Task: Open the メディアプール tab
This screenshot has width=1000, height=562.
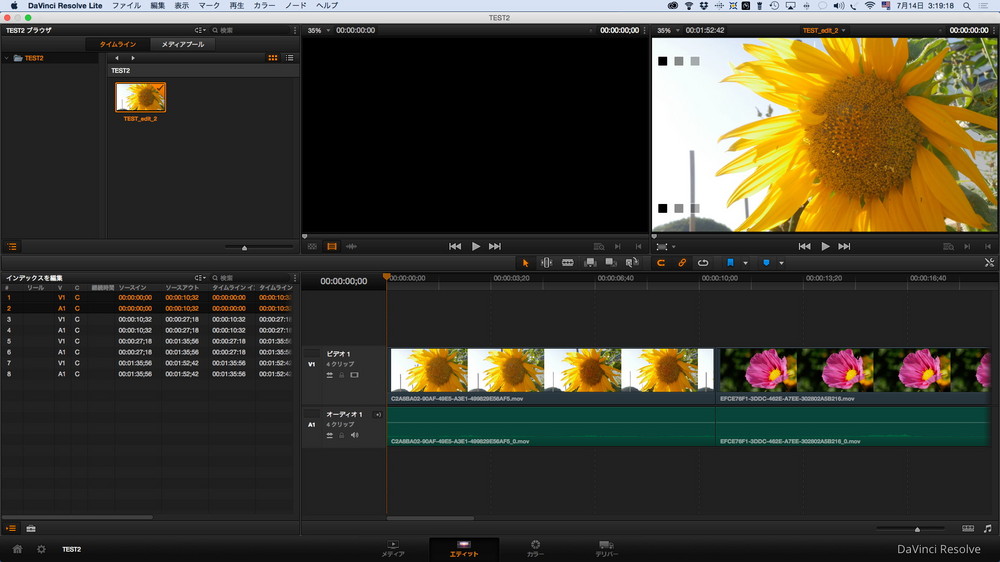Action: coord(182,44)
